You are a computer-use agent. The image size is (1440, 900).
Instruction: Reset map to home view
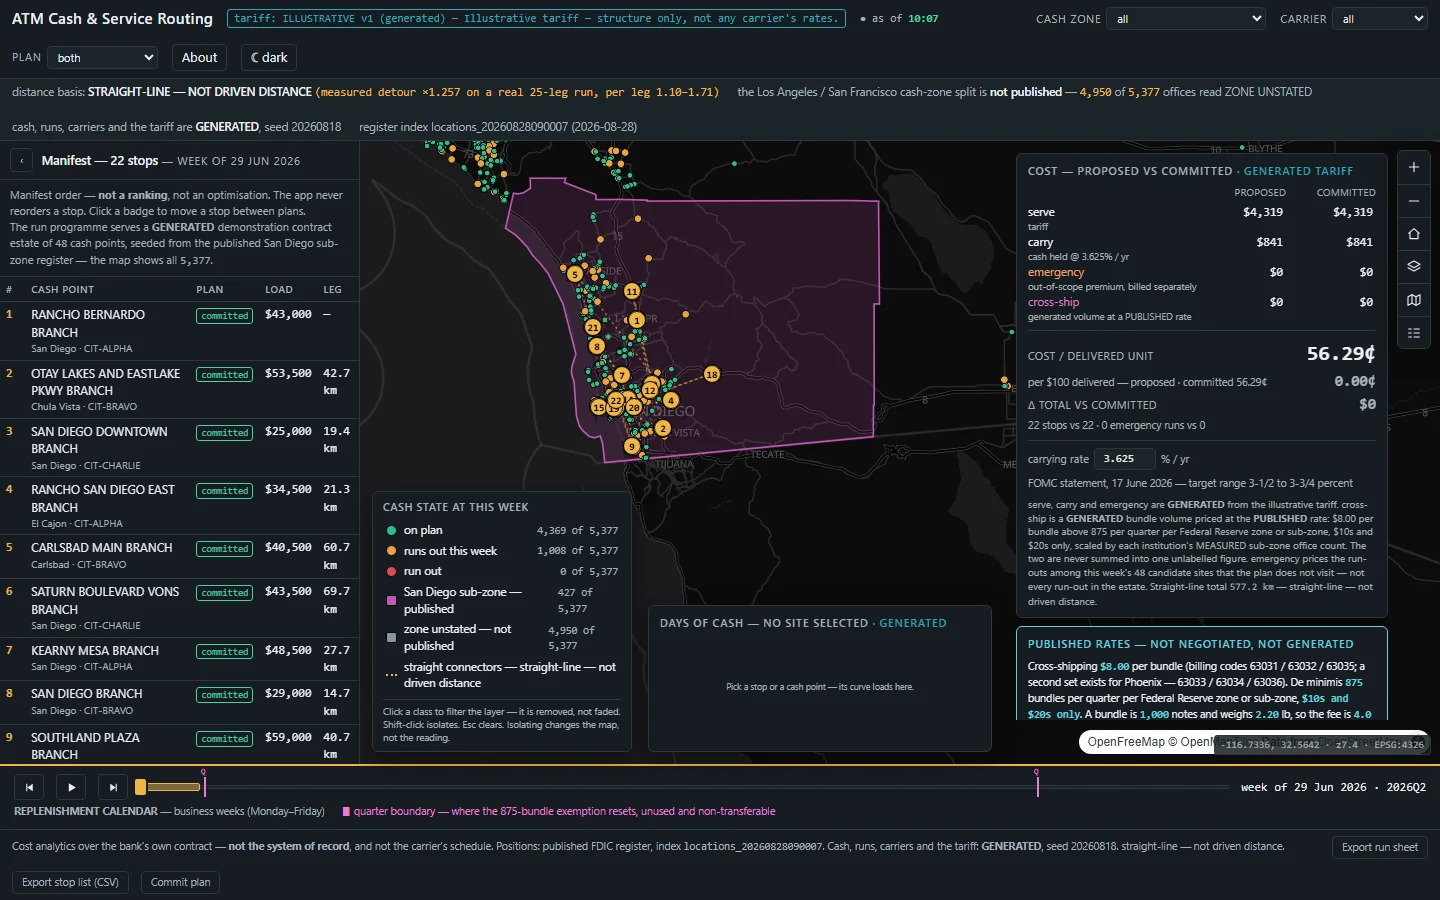tap(1414, 234)
